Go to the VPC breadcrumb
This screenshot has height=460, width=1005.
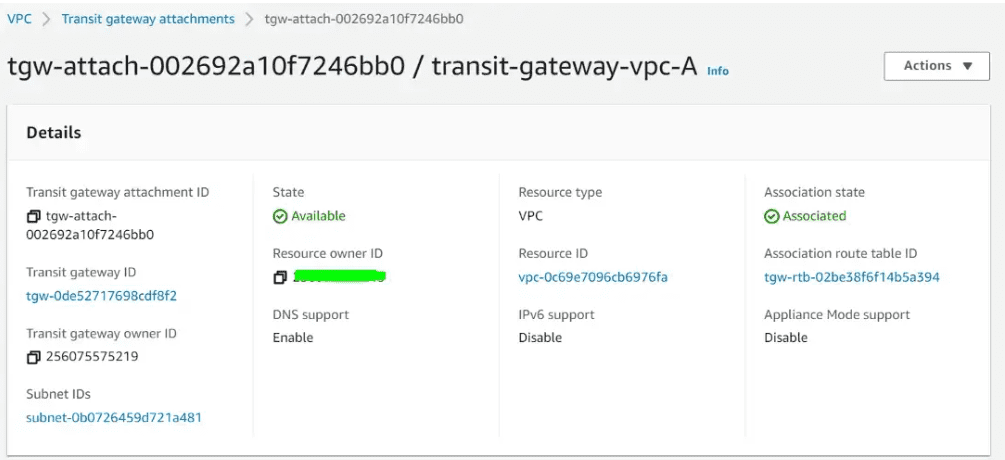19,19
